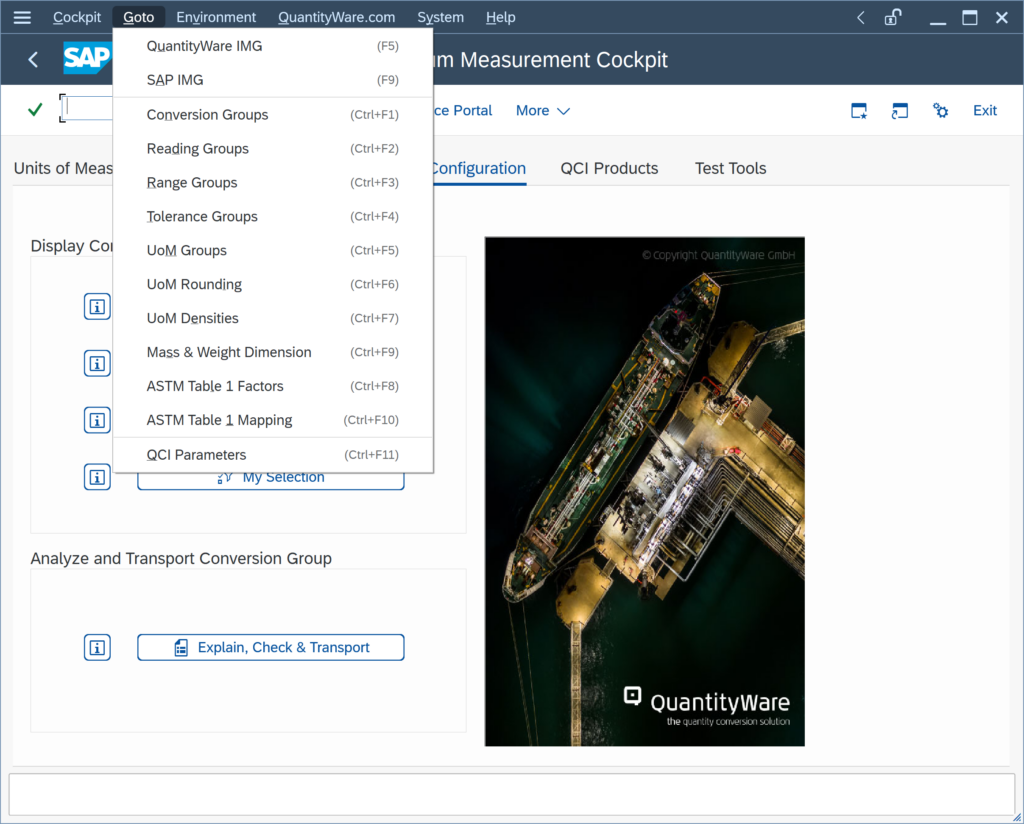Open the hamburger menu icon
The image size is (1024, 824).
click(22, 18)
